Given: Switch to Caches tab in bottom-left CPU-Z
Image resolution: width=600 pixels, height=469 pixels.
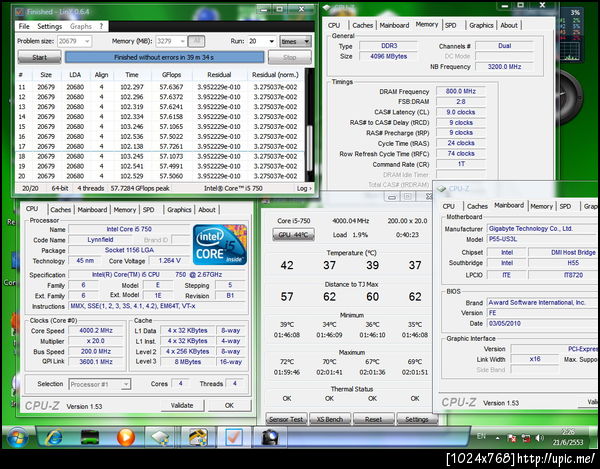Looking at the screenshot, I should [x=60, y=210].
